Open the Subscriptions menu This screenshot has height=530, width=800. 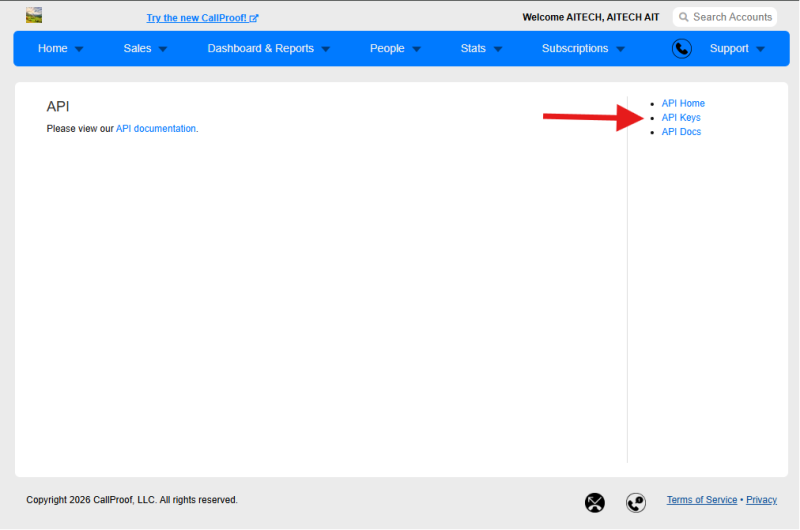pyautogui.click(x=574, y=48)
